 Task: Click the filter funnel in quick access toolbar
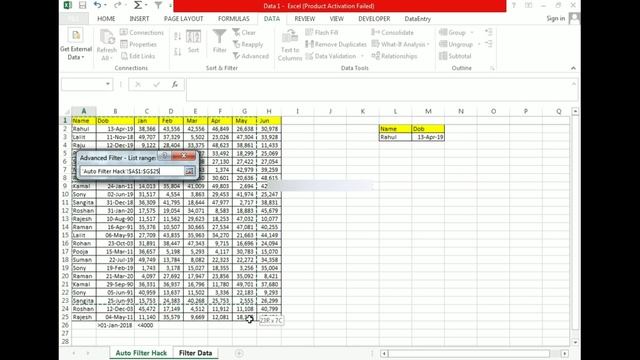coord(158,5)
